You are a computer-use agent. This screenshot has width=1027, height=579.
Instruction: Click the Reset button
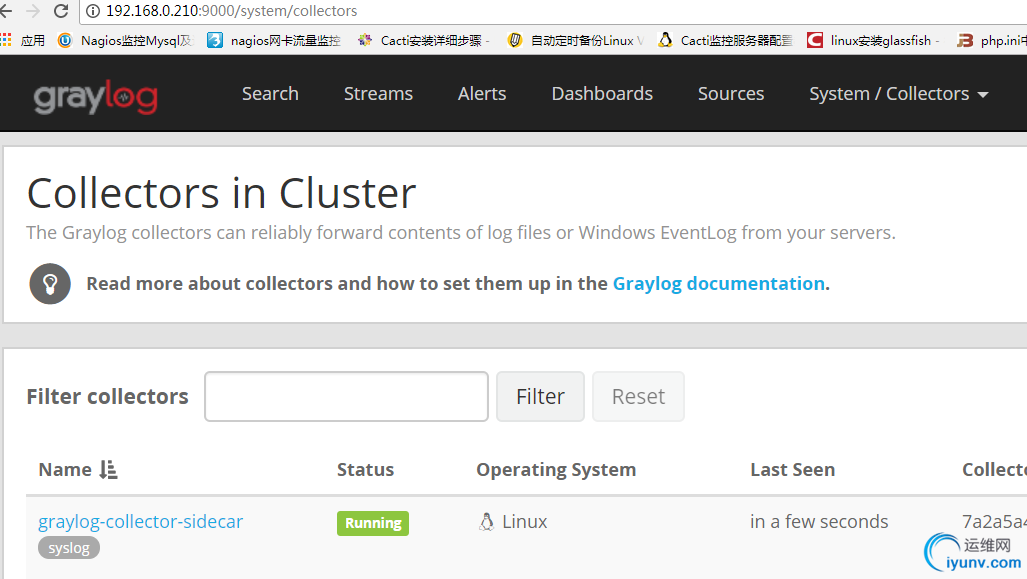(639, 396)
